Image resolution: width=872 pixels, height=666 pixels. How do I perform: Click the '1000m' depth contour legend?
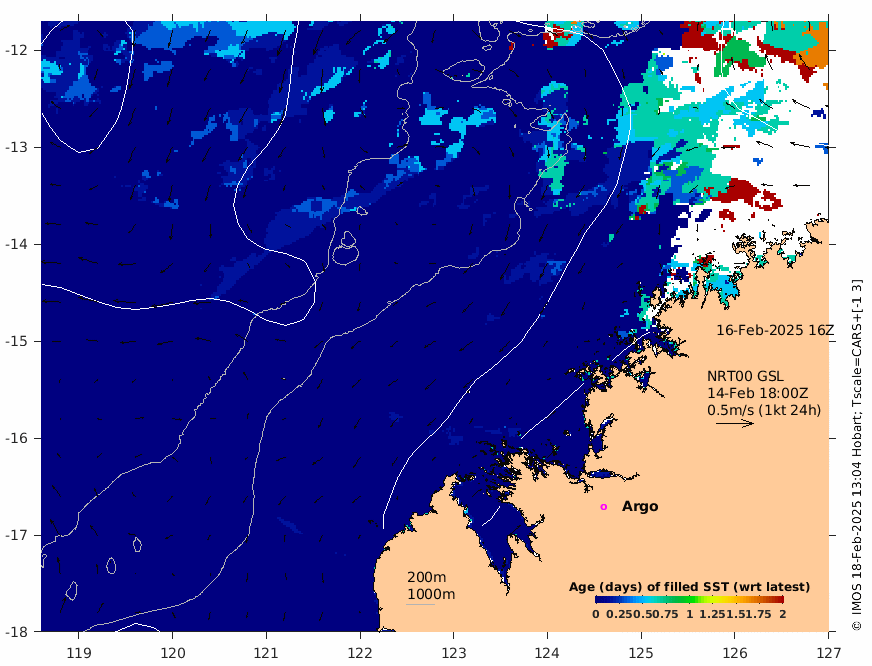coord(431,594)
